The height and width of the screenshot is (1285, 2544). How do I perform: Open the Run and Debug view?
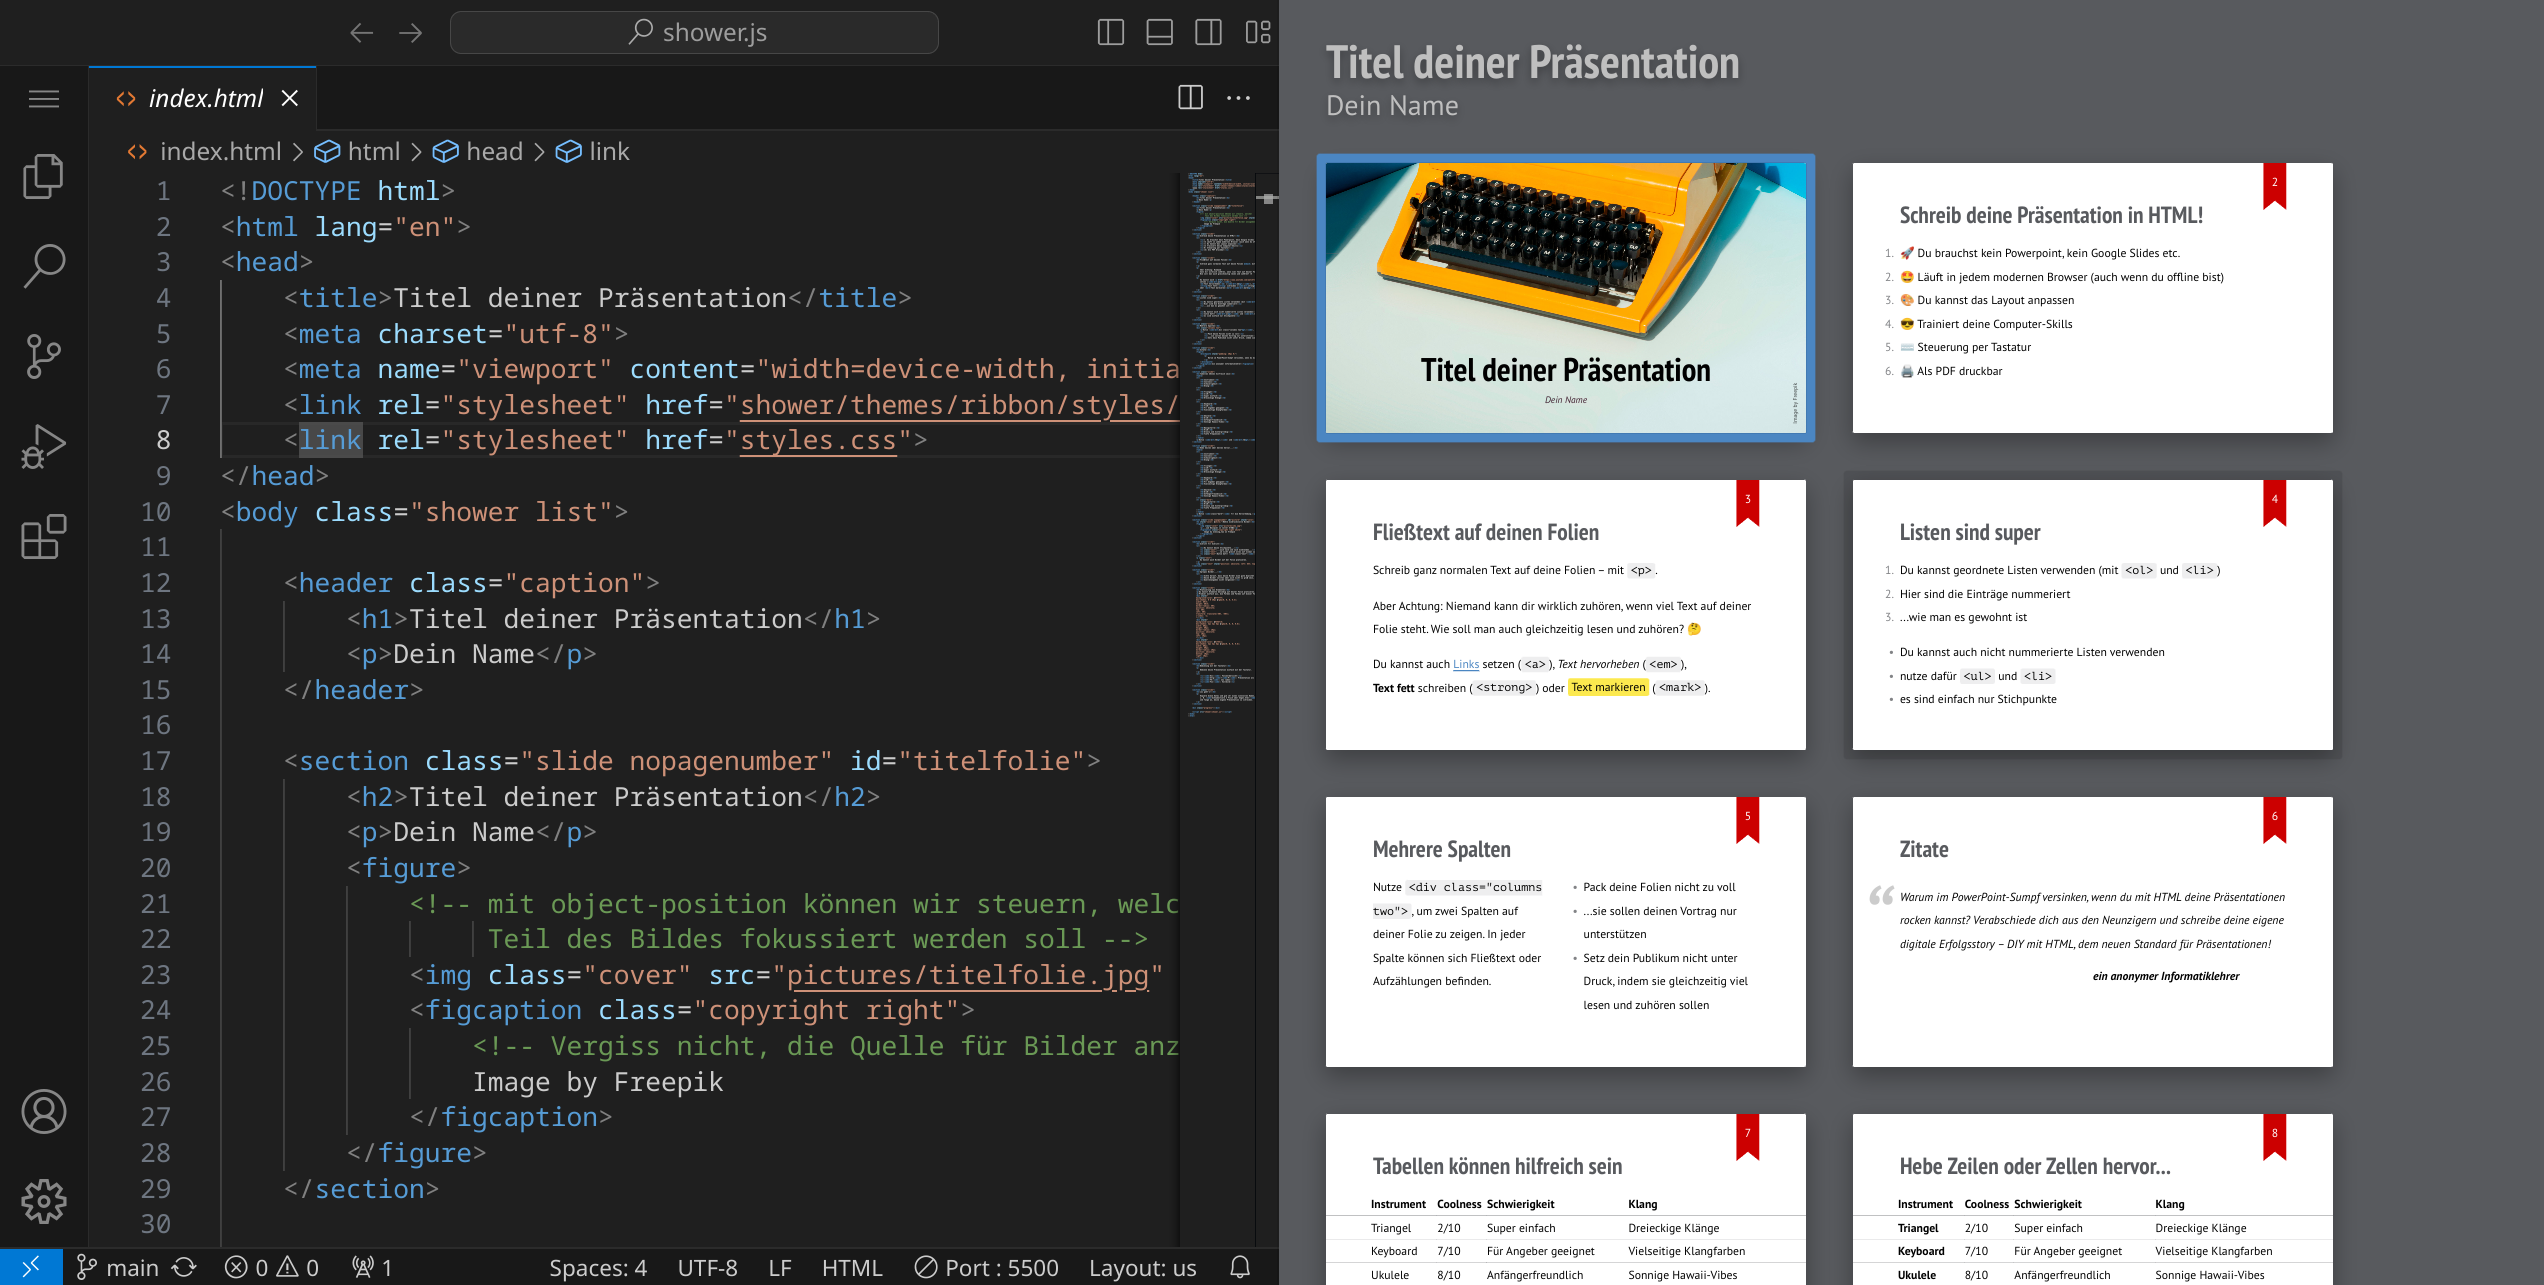[x=43, y=446]
